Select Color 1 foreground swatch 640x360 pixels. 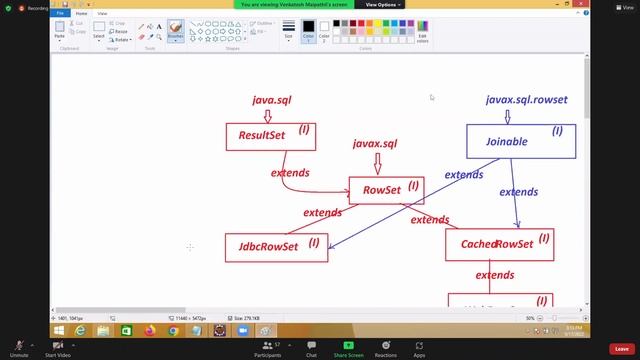pyautogui.click(x=309, y=31)
